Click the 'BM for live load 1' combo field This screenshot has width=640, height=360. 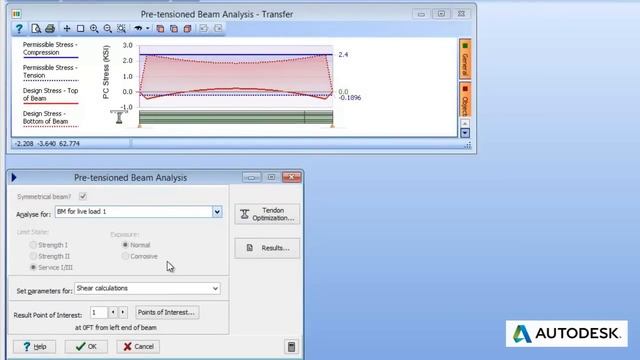[134, 211]
